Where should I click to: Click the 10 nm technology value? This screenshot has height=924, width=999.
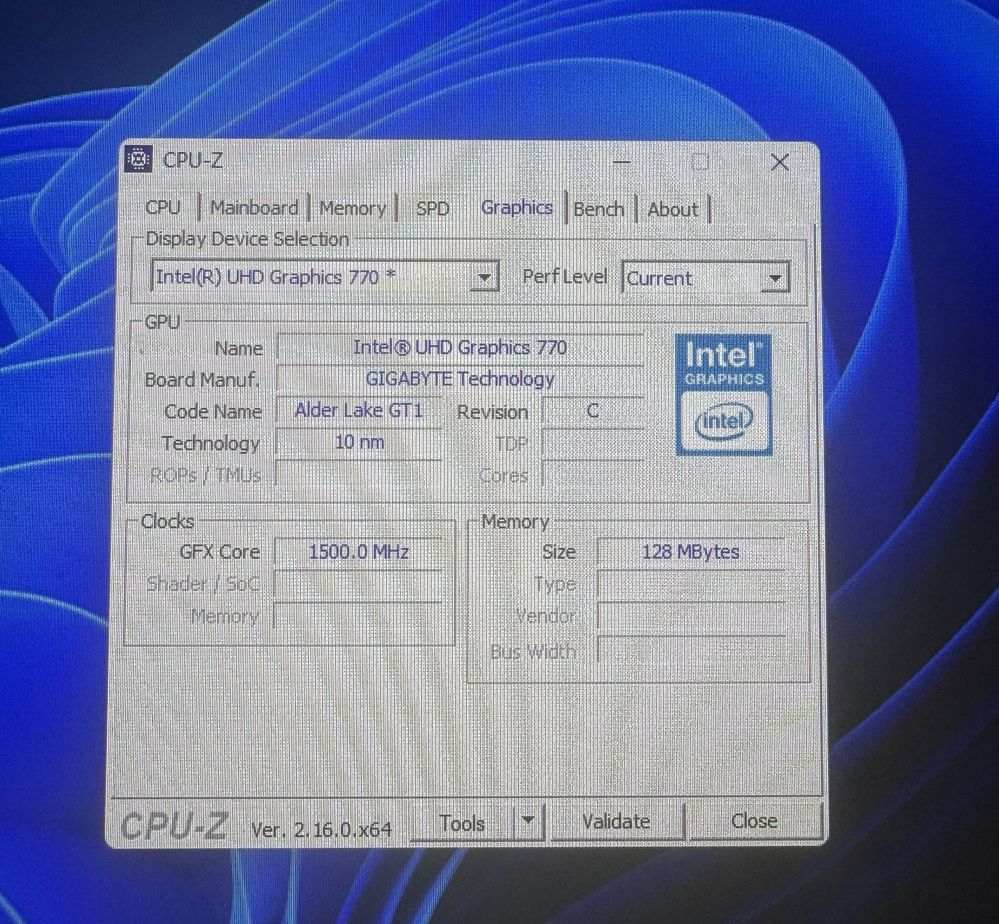pos(359,442)
